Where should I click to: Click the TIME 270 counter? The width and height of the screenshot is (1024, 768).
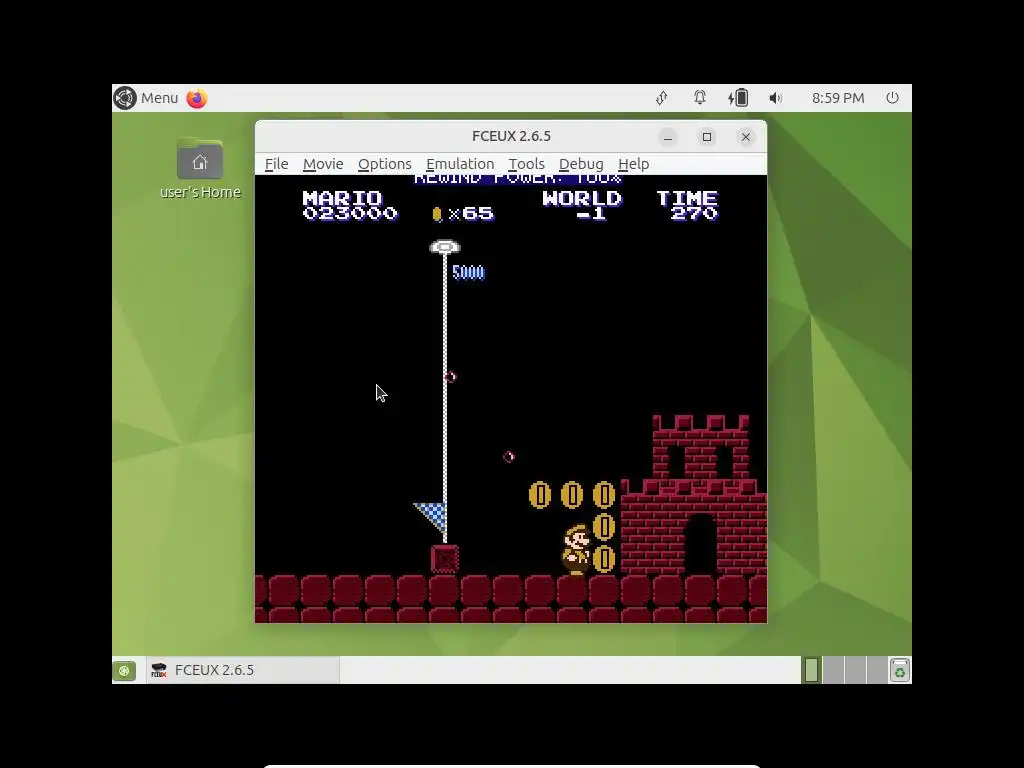point(687,206)
